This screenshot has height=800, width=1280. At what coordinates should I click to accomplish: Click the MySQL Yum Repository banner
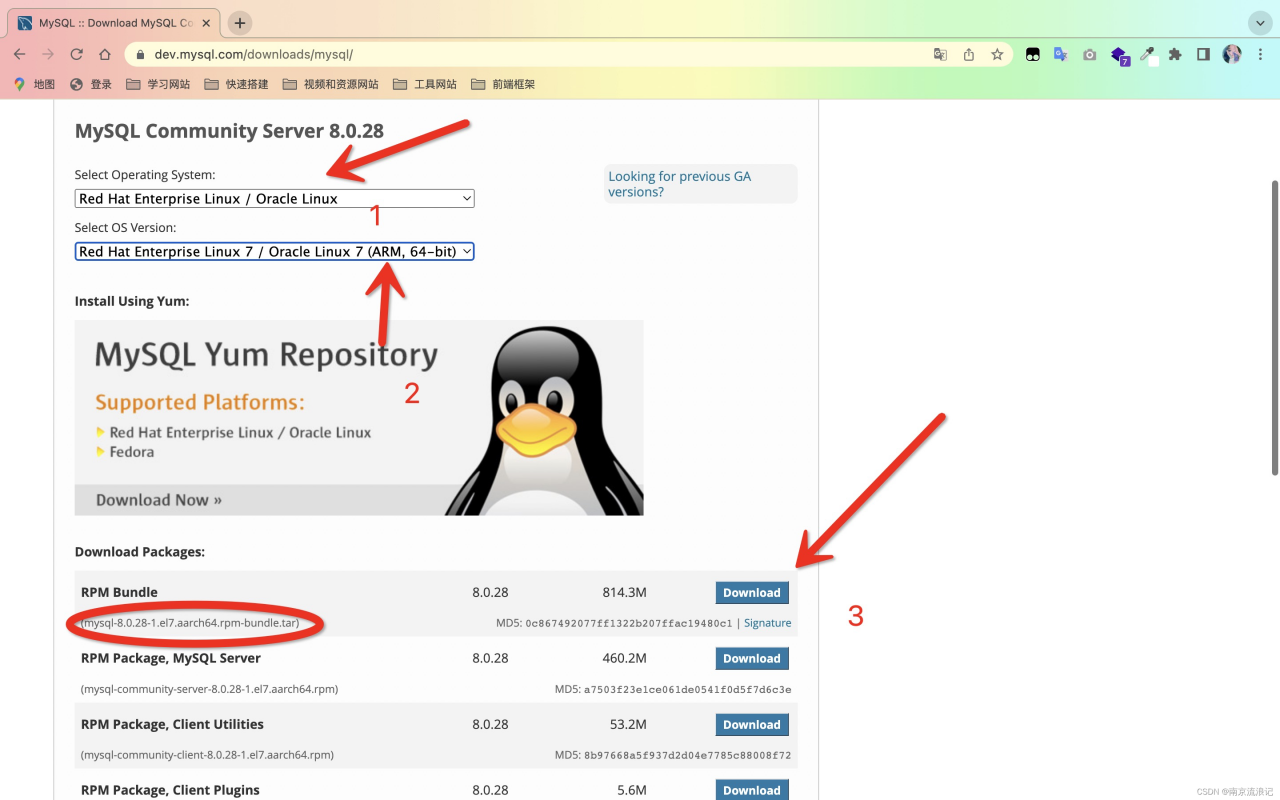pos(359,418)
